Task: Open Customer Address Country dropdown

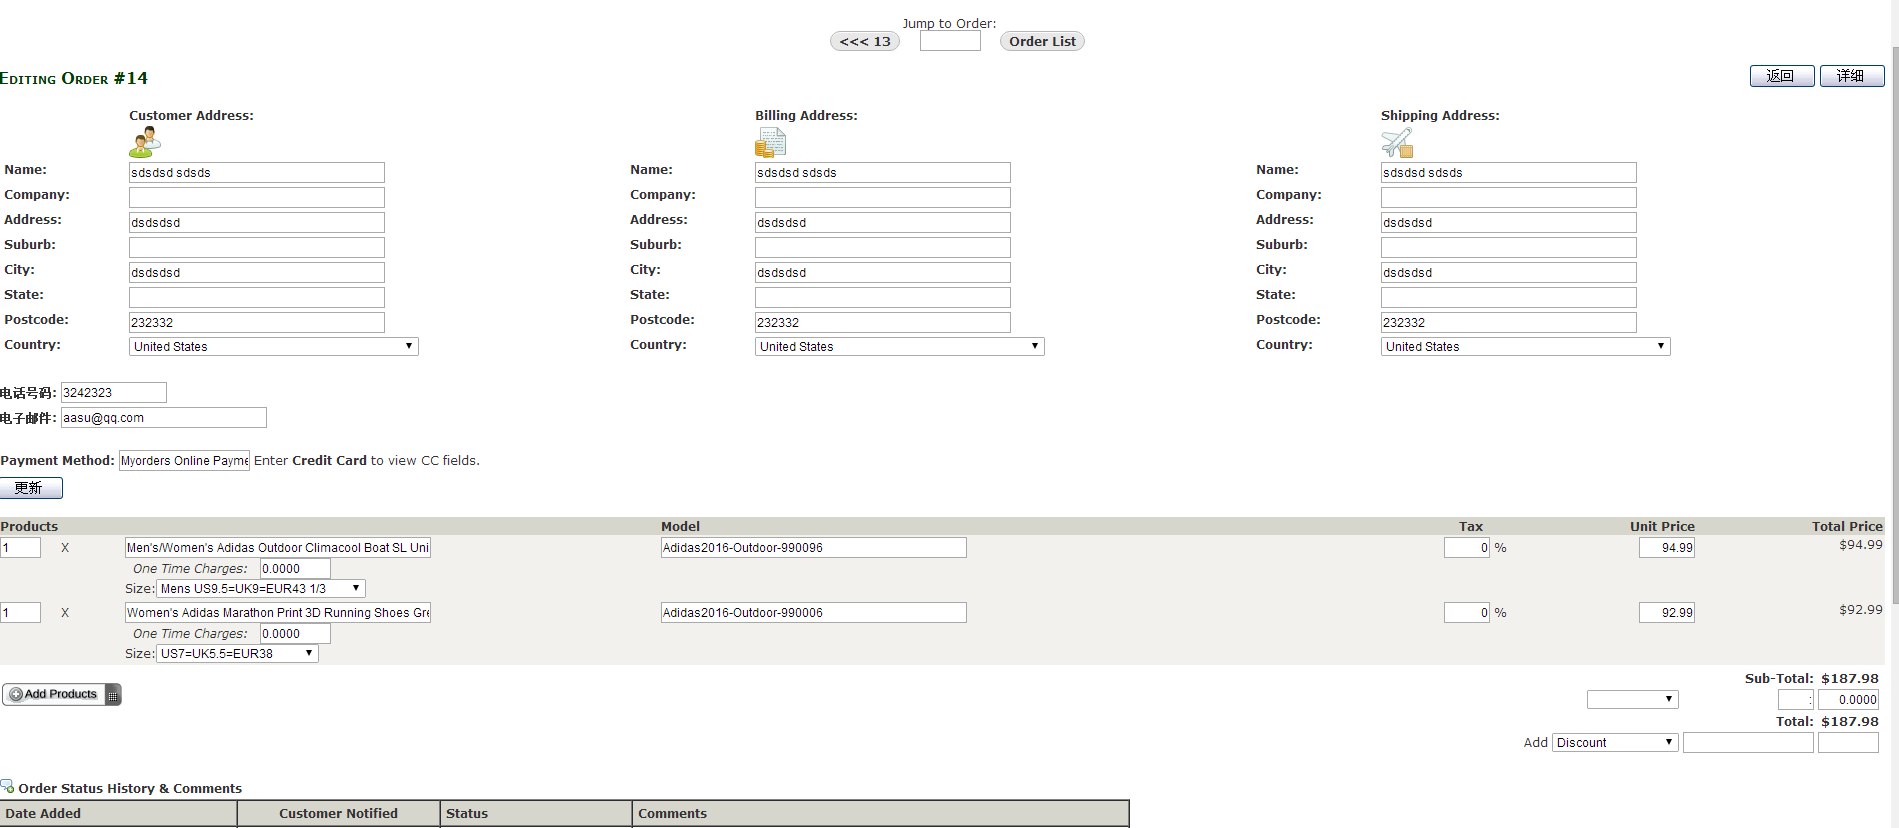Action: coord(273,347)
